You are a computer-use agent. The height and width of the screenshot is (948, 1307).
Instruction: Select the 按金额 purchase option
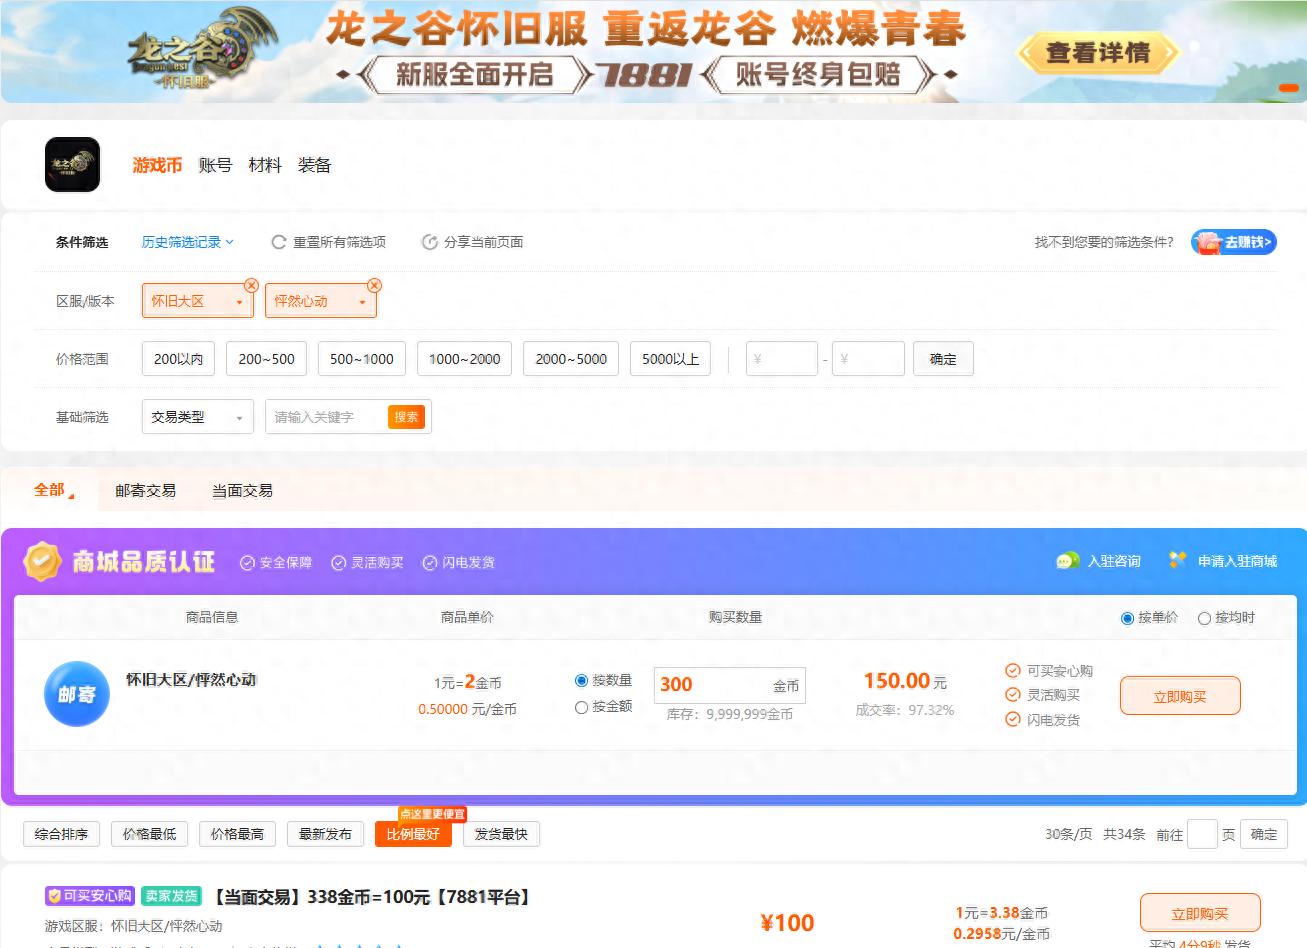tap(581, 707)
